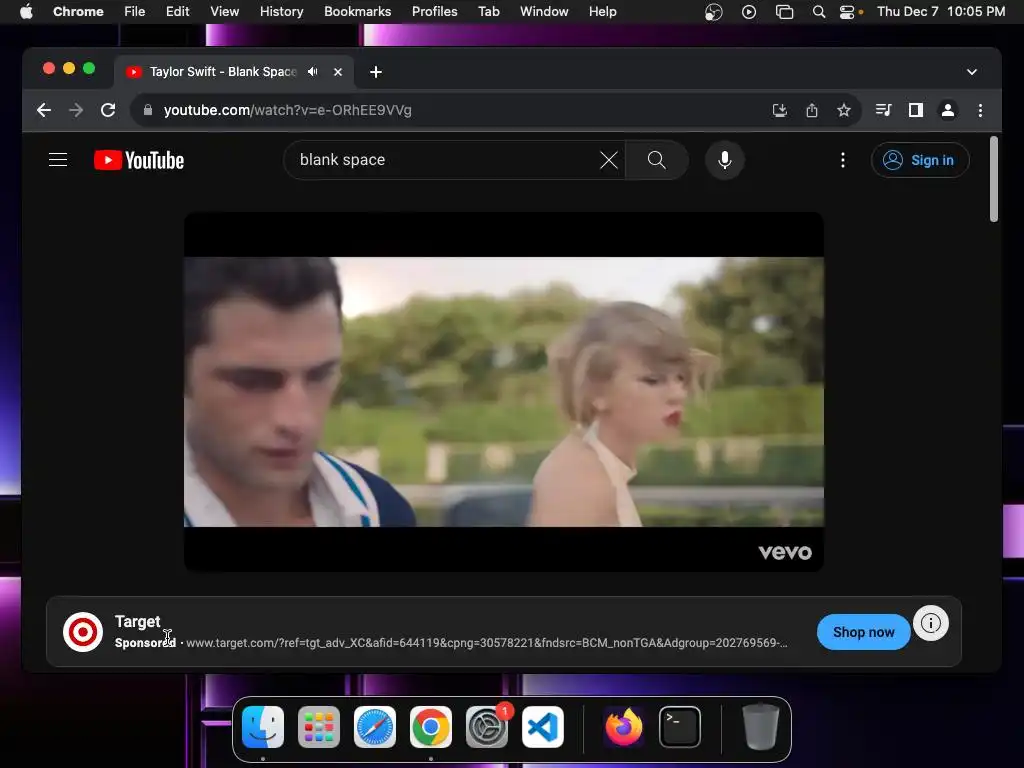Reload the YouTube page
The height and width of the screenshot is (768, 1024).
[x=108, y=110]
